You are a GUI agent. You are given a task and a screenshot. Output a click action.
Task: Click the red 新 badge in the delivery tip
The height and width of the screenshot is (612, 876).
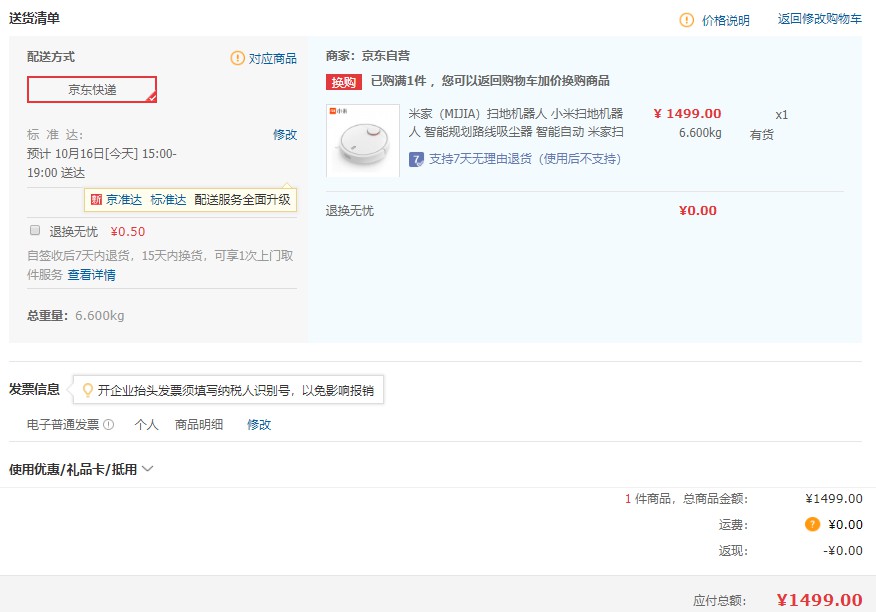pyautogui.click(x=96, y=200)
